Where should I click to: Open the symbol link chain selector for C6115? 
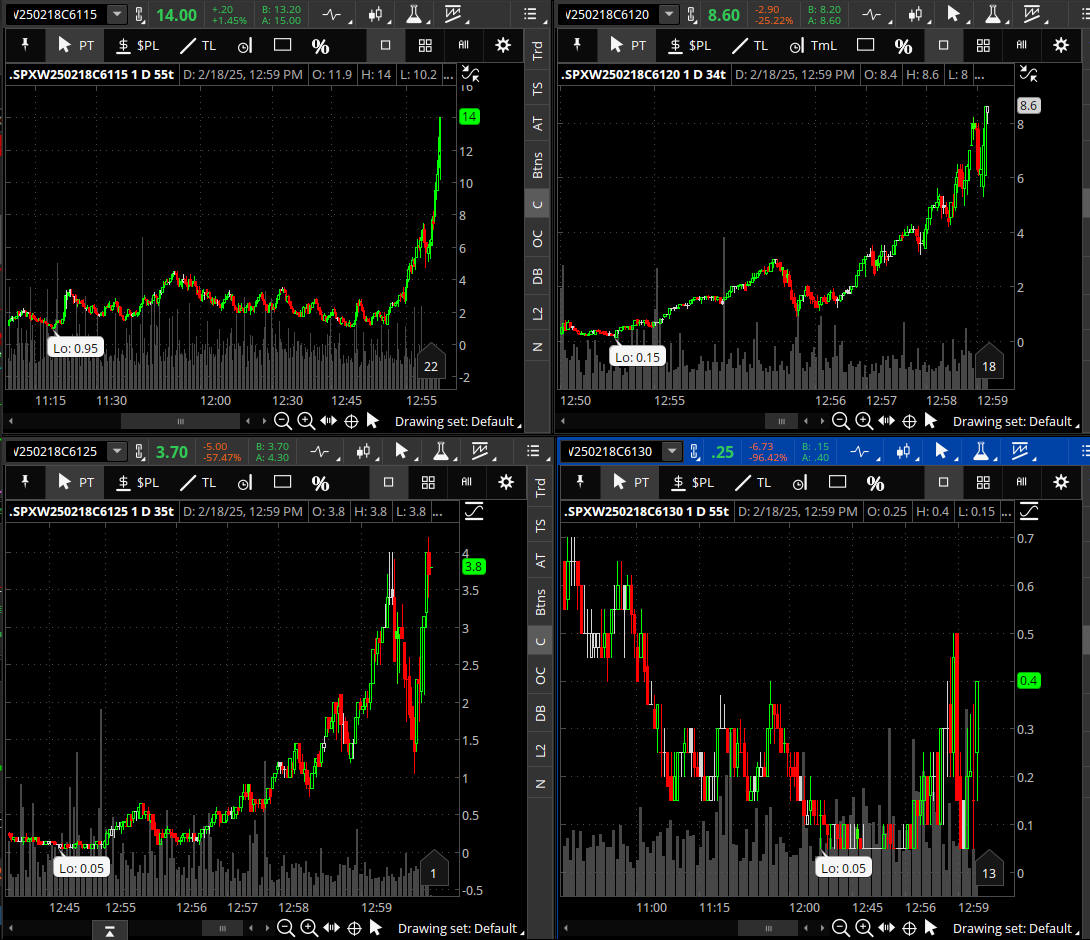139,14
